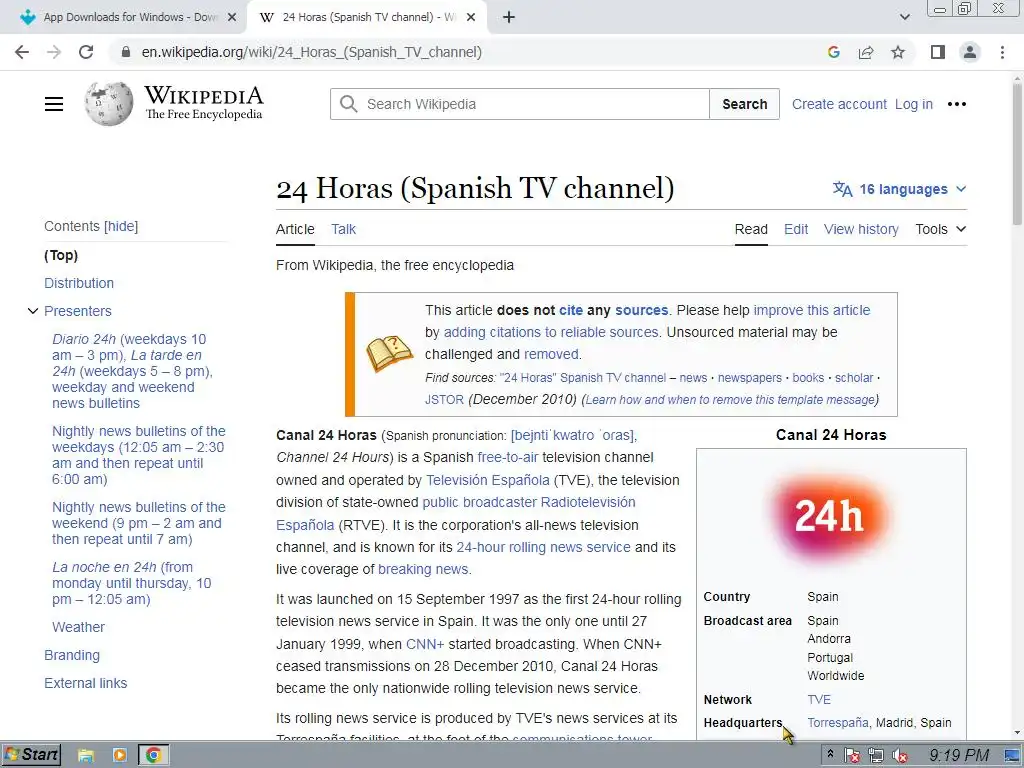Select the Read tab
Screen dimensions: 1024x768
[751, 229]
